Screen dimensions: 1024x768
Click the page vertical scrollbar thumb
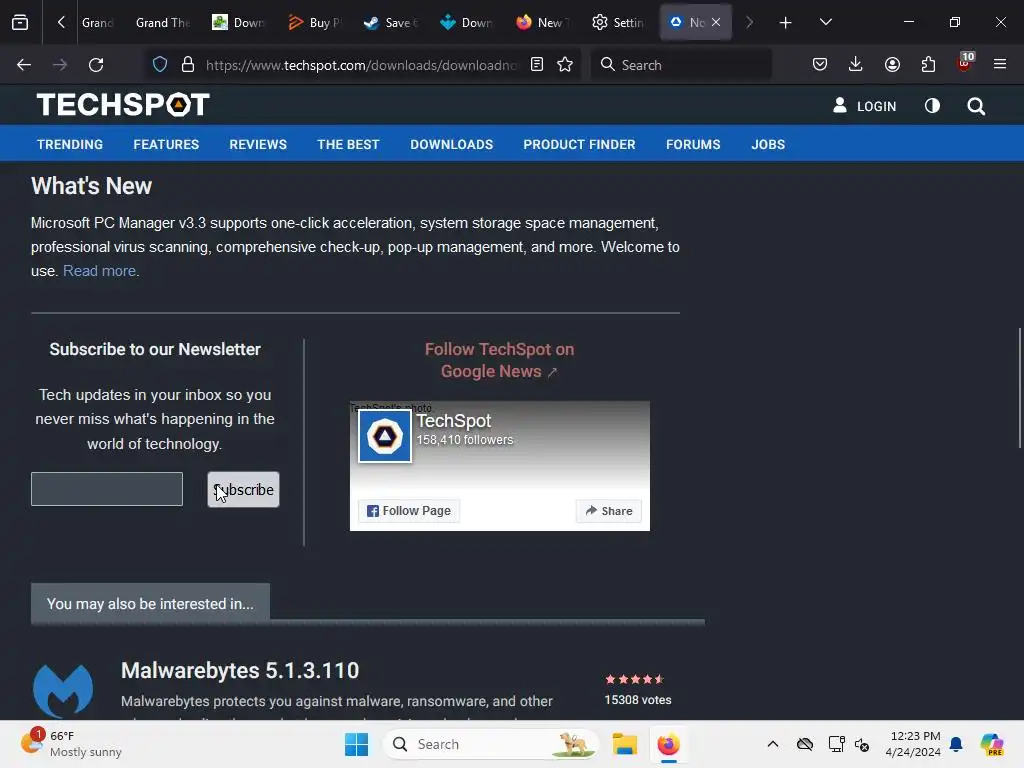click(x=1019, y=388)
